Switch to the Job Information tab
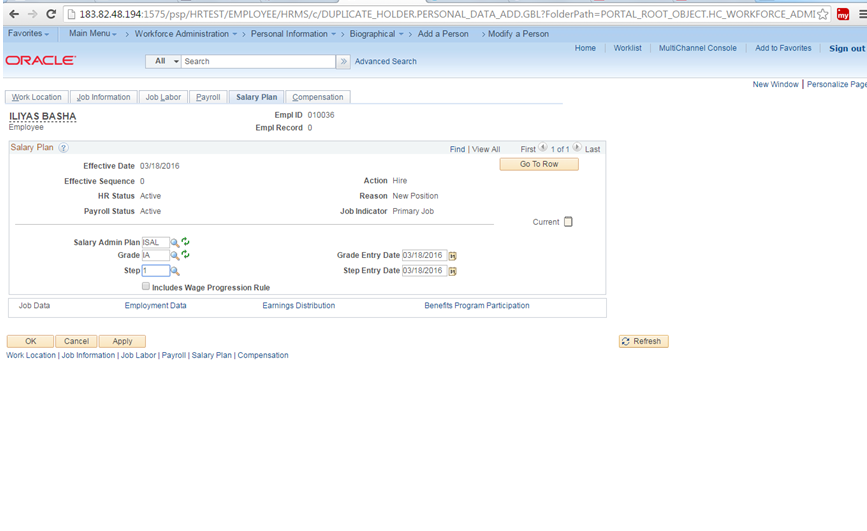Screen dimensions: 867x531 click(x=103, y=97)
